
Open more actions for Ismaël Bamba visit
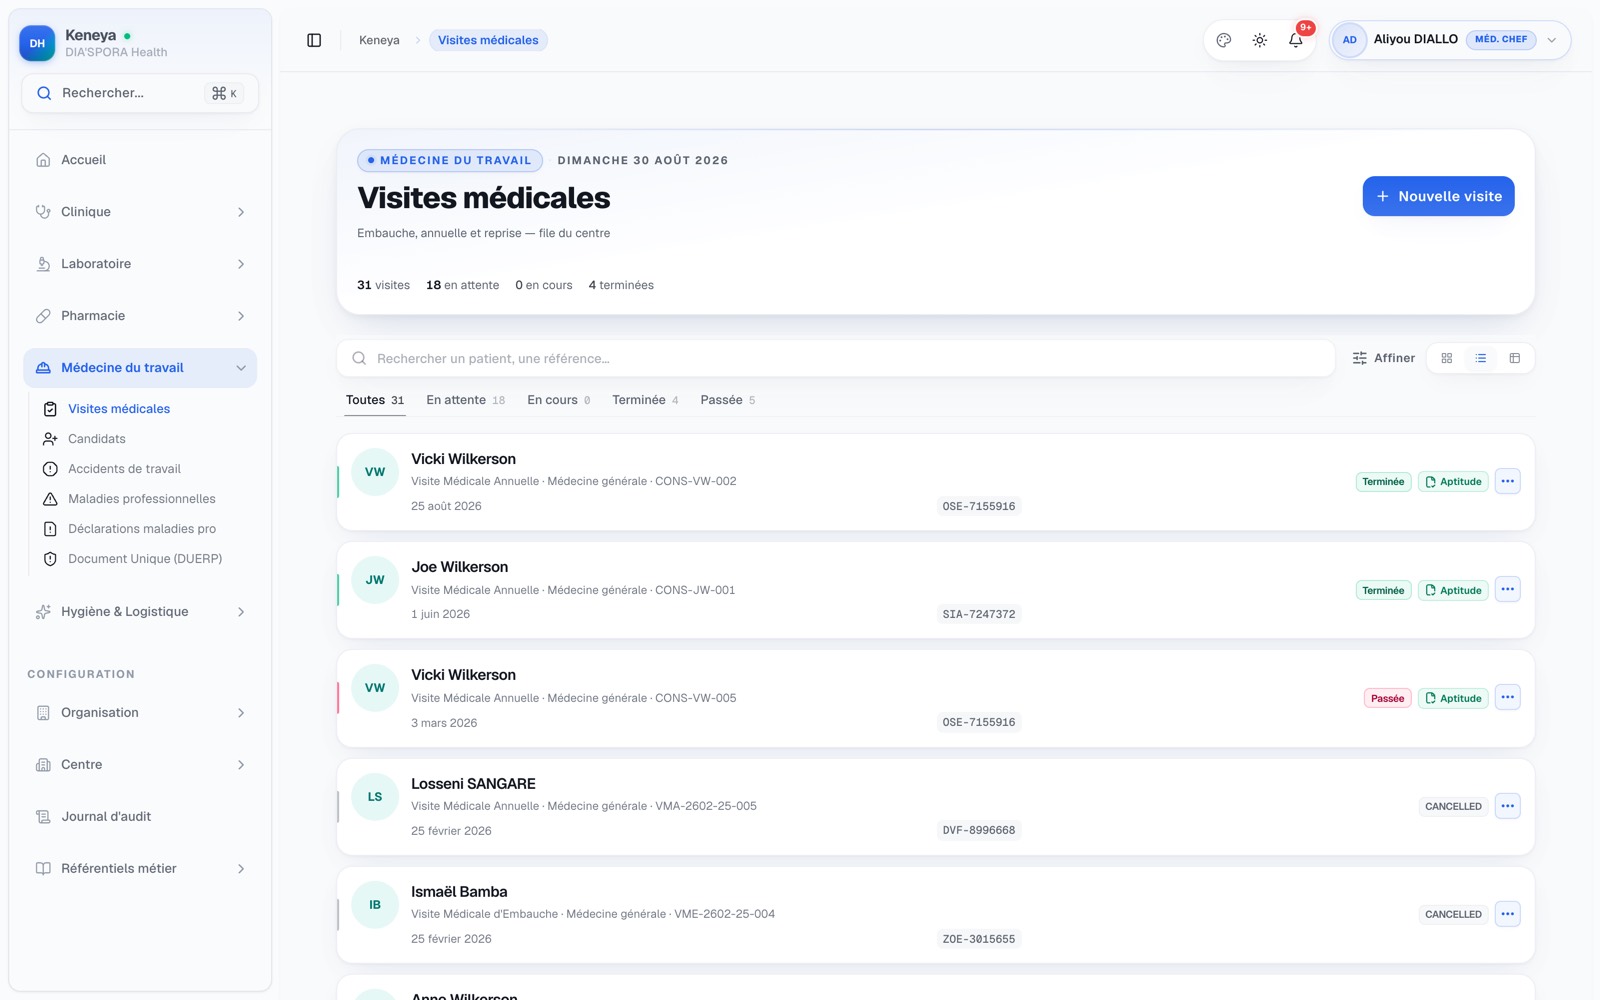(x=1508, y=914)
